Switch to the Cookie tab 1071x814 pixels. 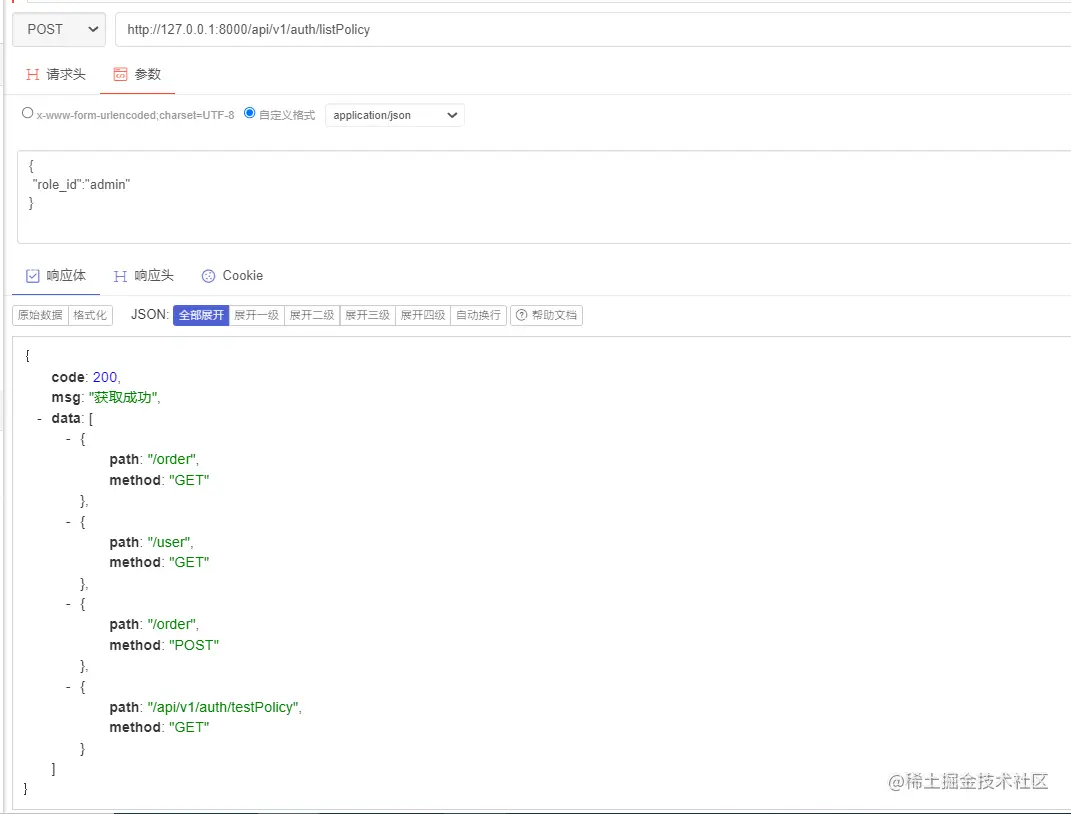[x=243, y=275]
